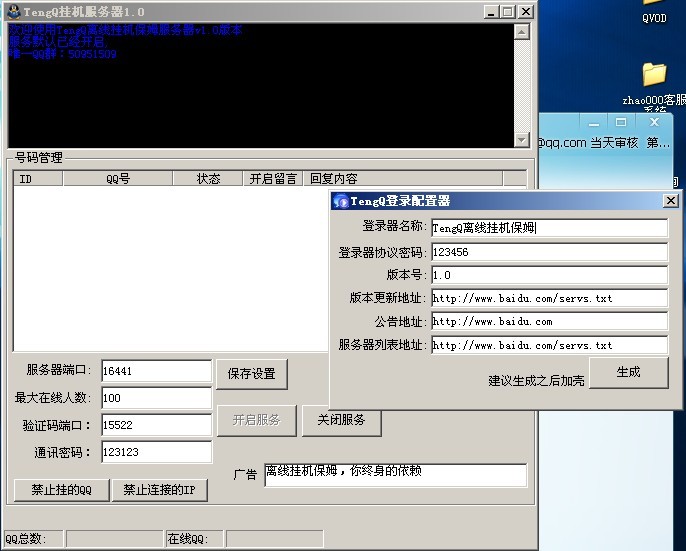Screen dimensions: 686x551
Task: Sort list by the QQ号 column header
Action: click(x=117, y=179)
